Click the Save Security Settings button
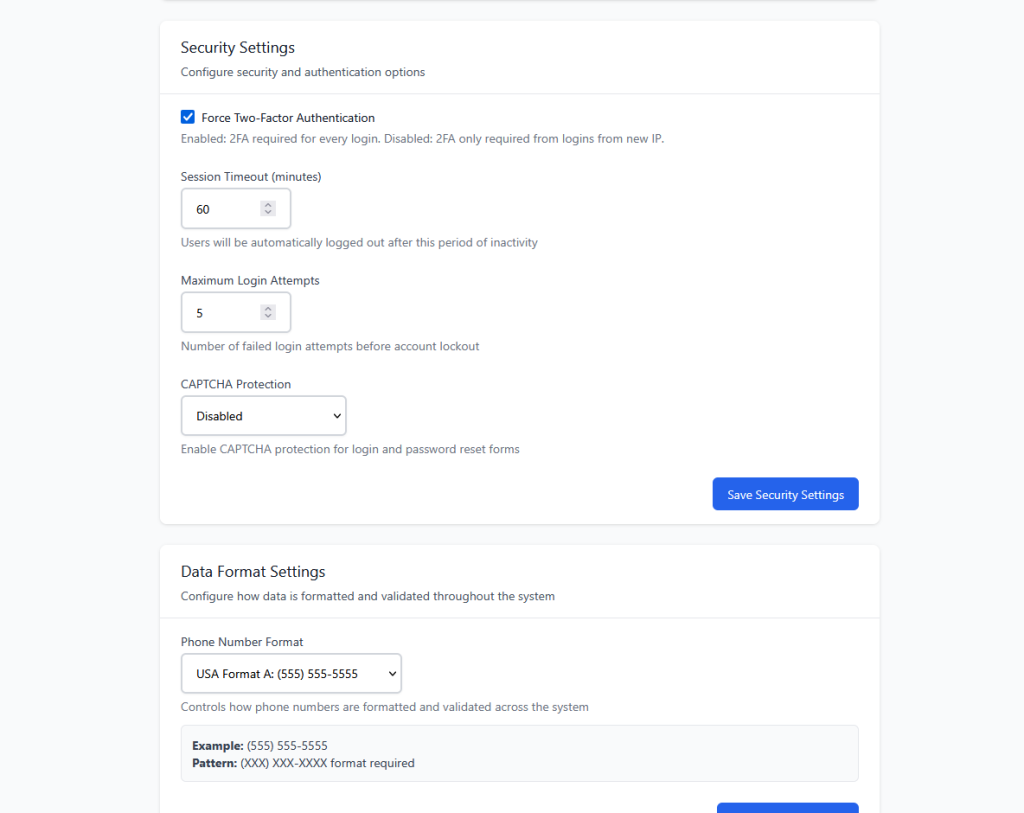 [x=785, y=493]
